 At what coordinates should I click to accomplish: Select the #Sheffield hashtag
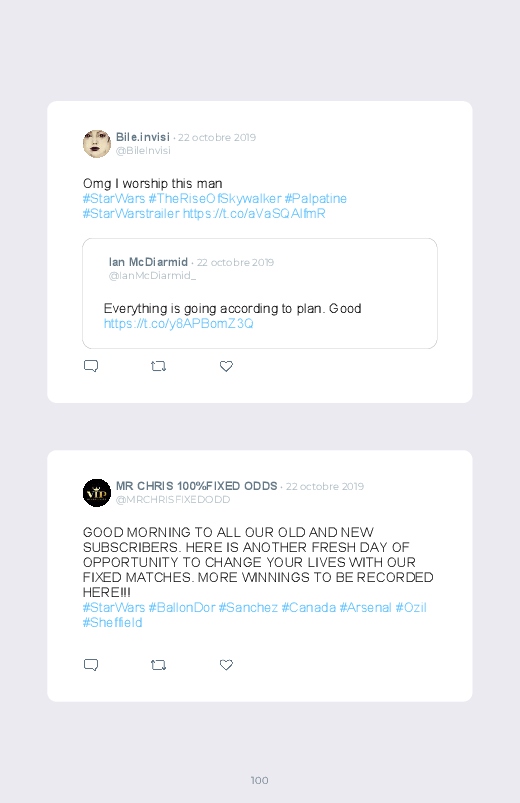tap(113, 623)
